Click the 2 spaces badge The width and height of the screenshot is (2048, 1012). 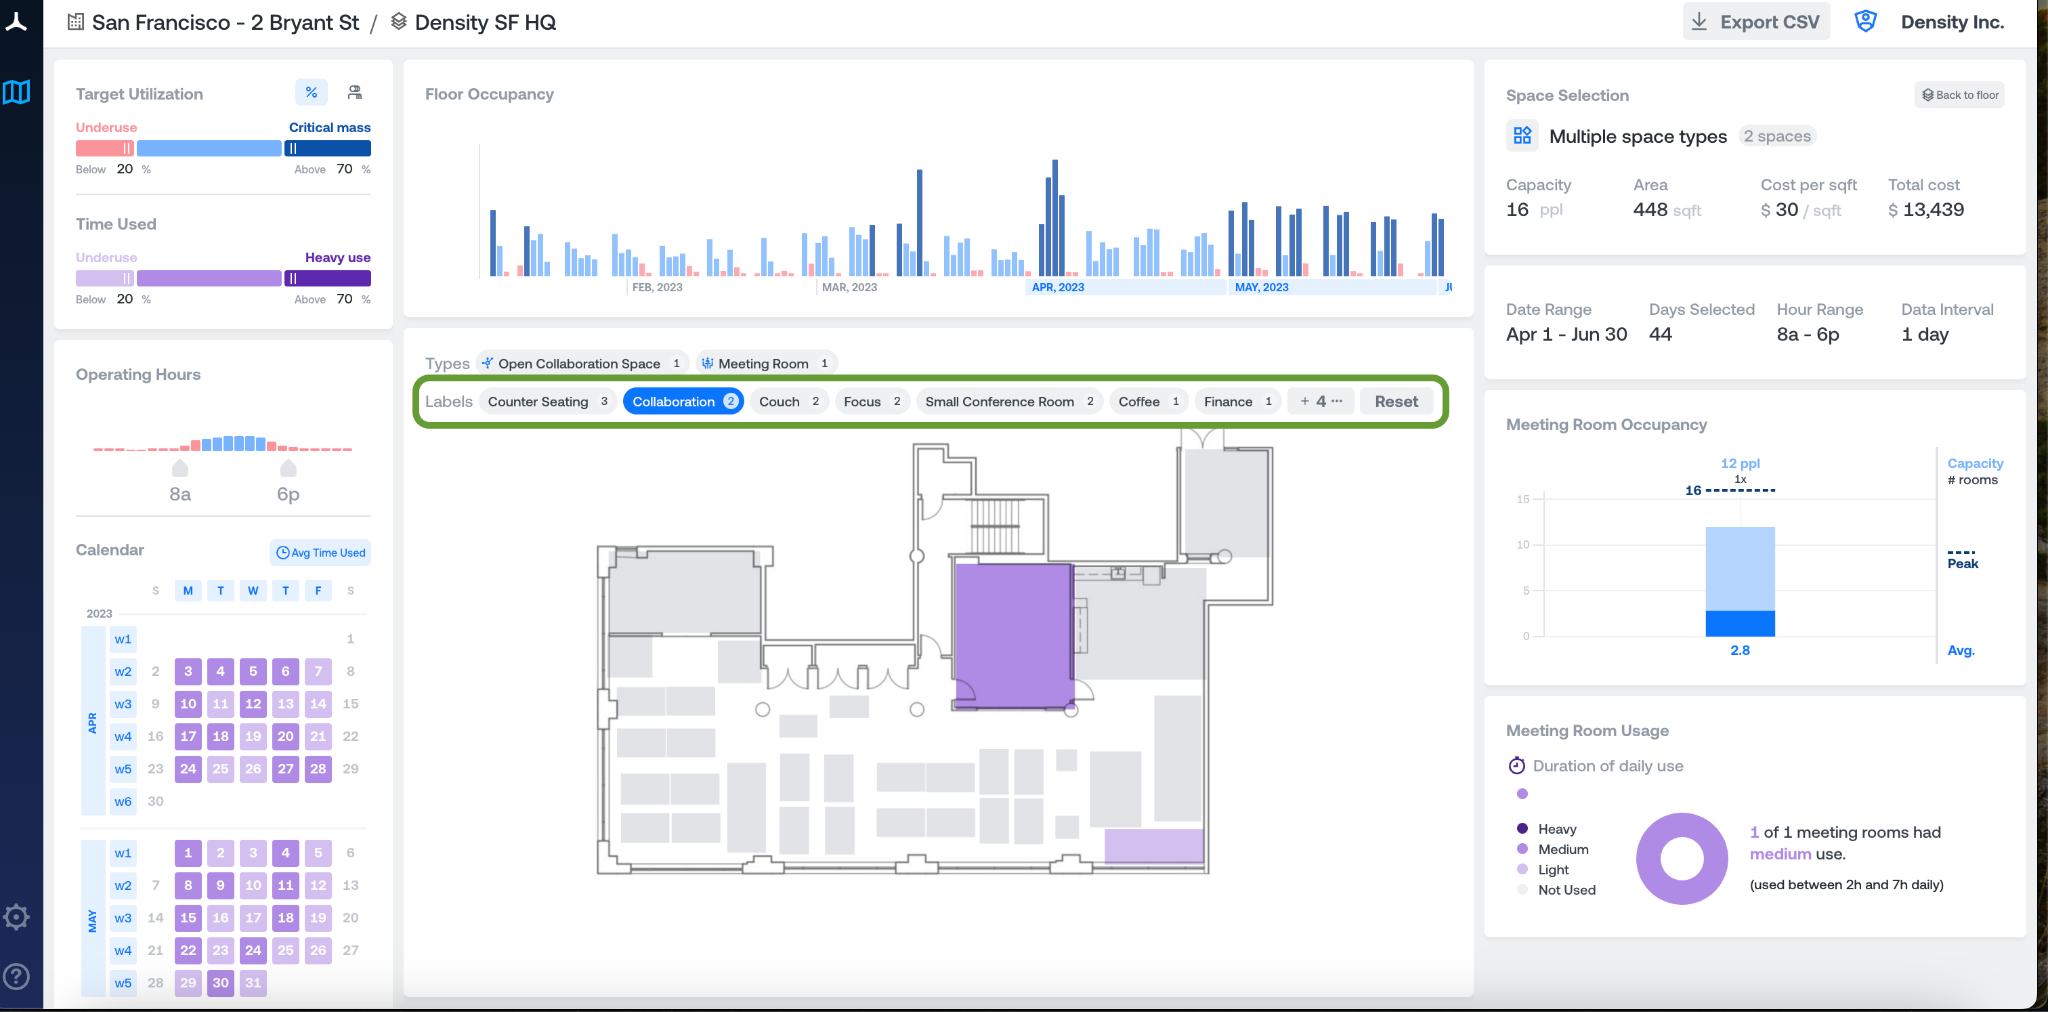point(1777,136)
